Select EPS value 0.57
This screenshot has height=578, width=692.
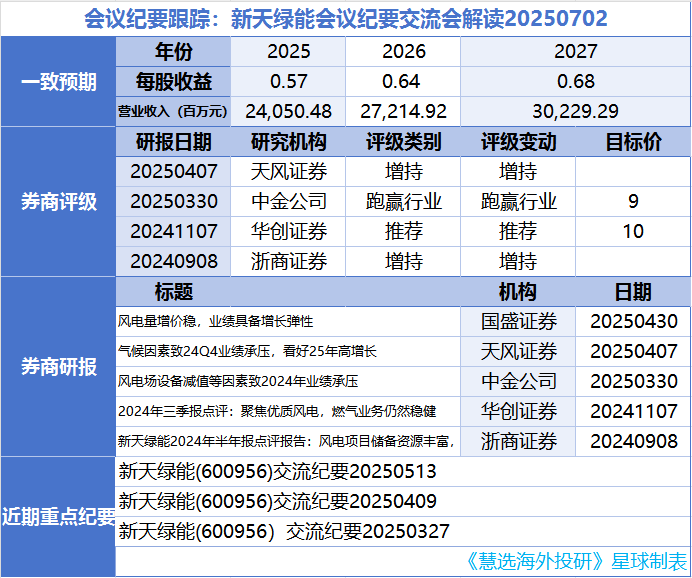click(x=288, y=82)
